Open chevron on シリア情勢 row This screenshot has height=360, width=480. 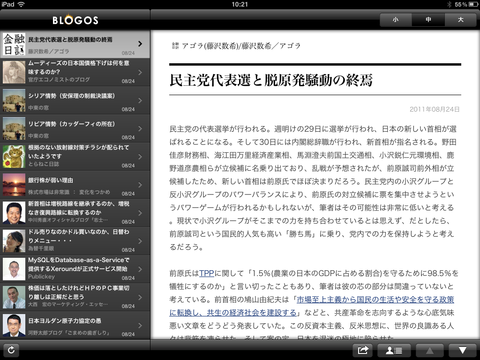click(140, 100)
